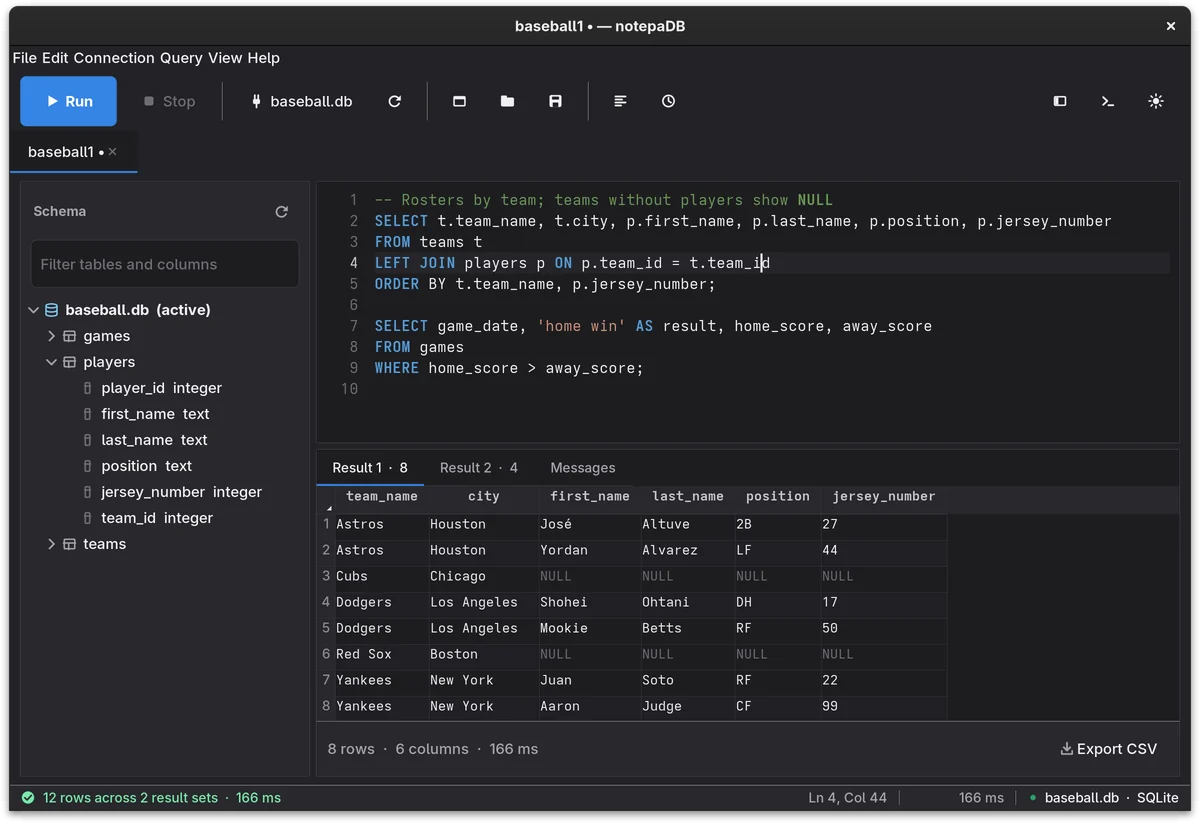Select the first_name text column
This screenshot has width=1200, height=823.
pos(155,414)
